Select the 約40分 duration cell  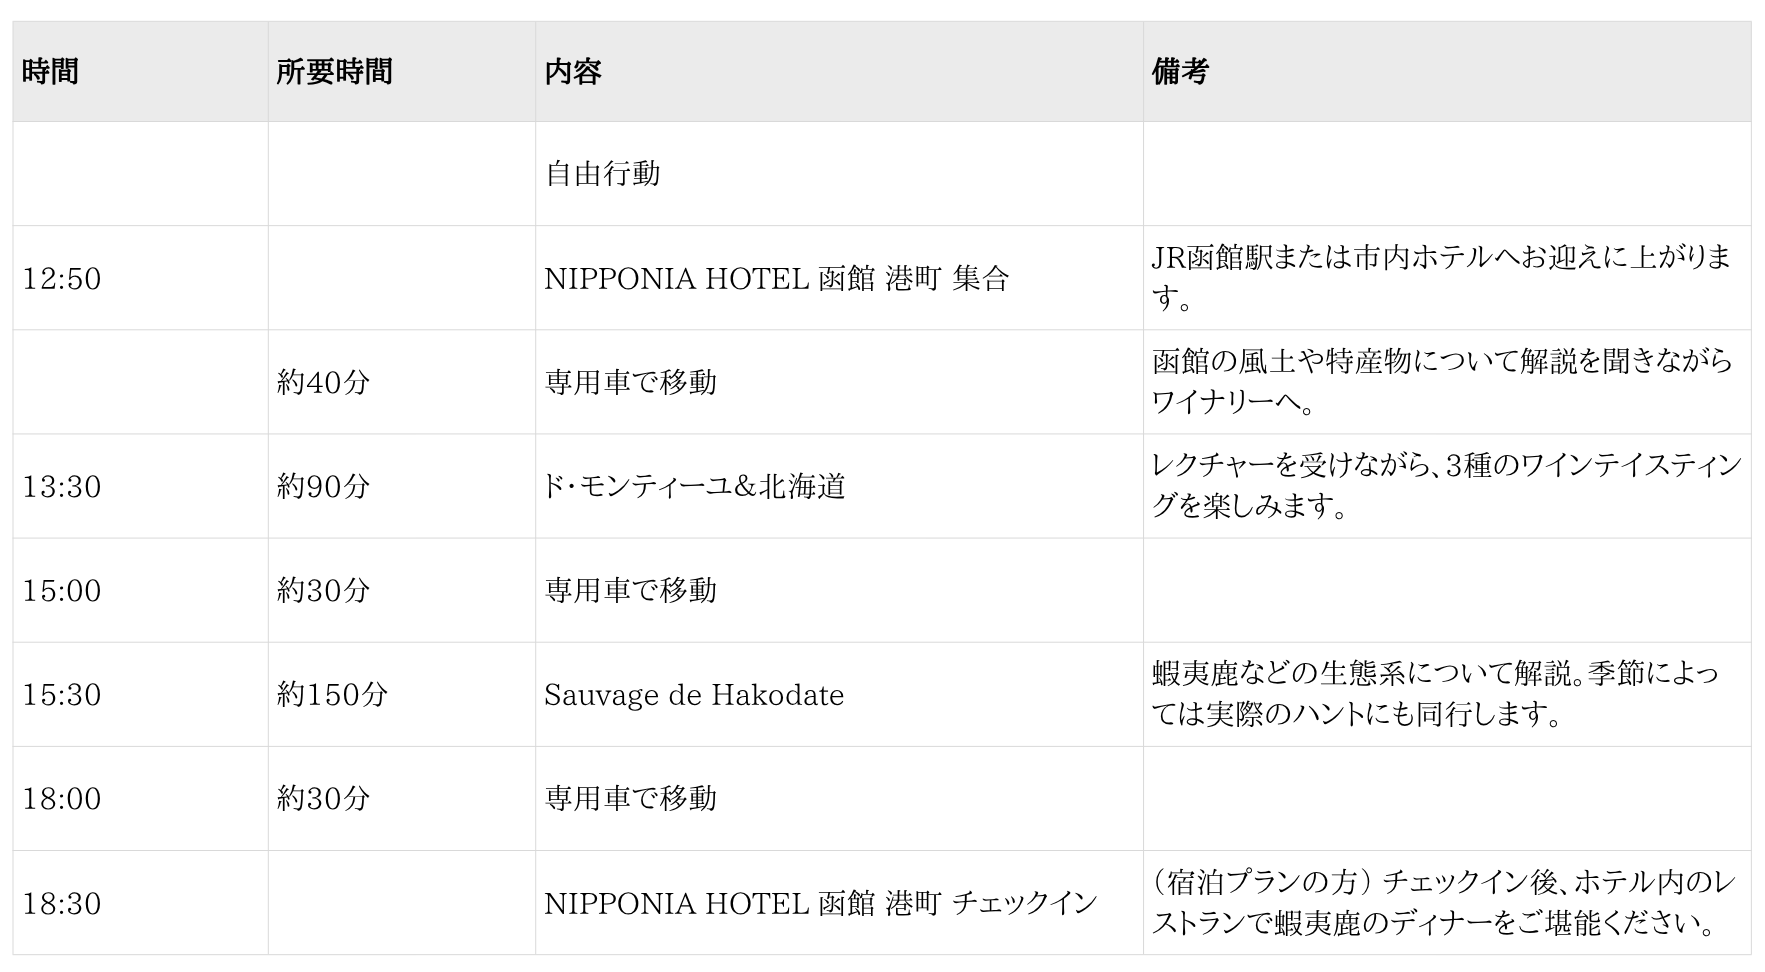323,382
